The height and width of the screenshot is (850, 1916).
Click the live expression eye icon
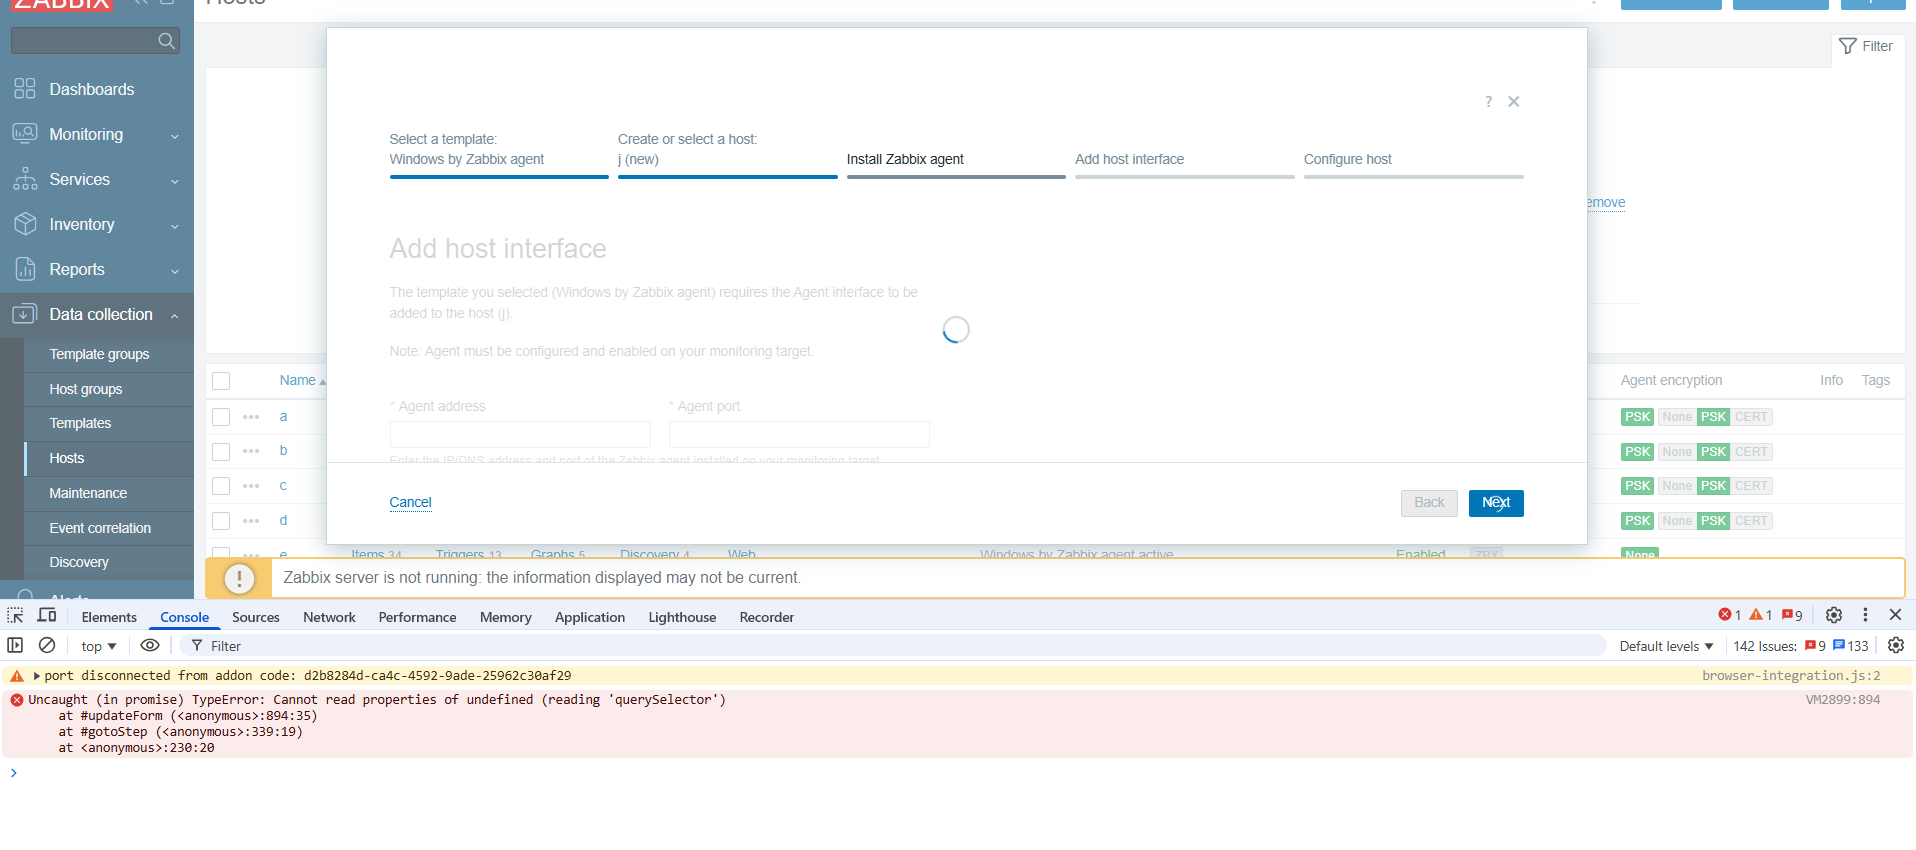pos(150,646)
